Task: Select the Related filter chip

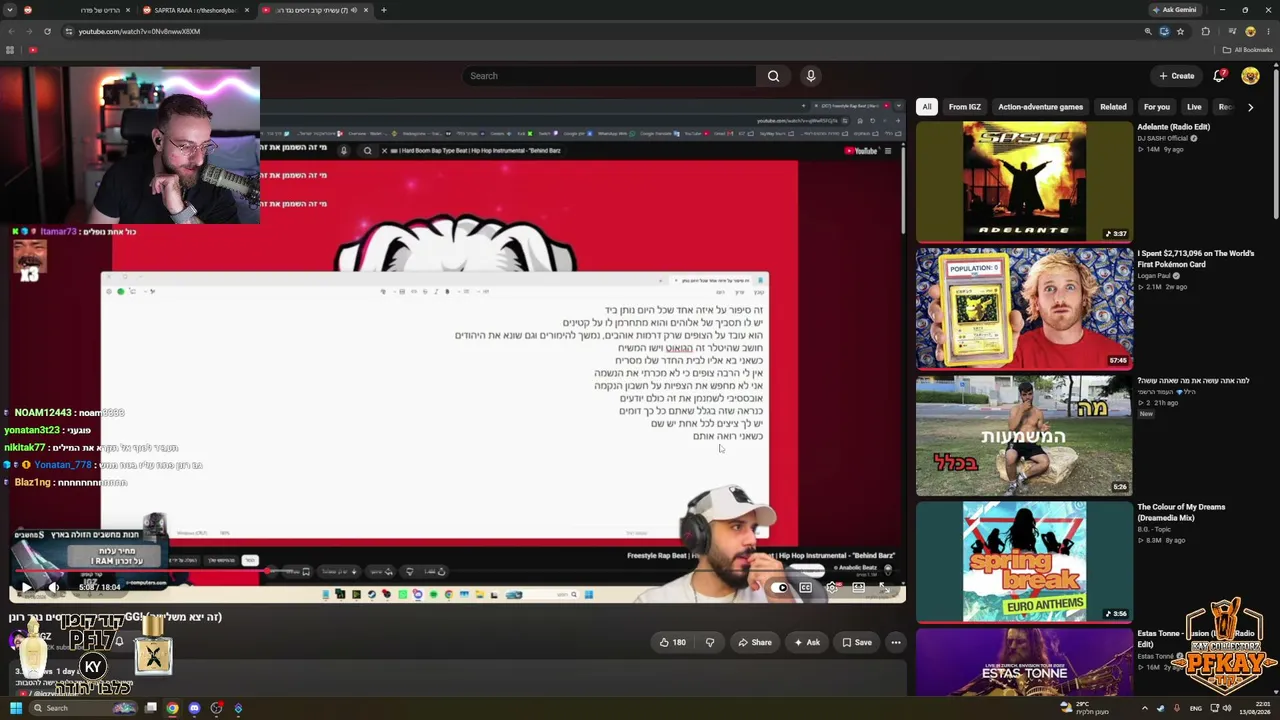Action: click(1113, 107)
